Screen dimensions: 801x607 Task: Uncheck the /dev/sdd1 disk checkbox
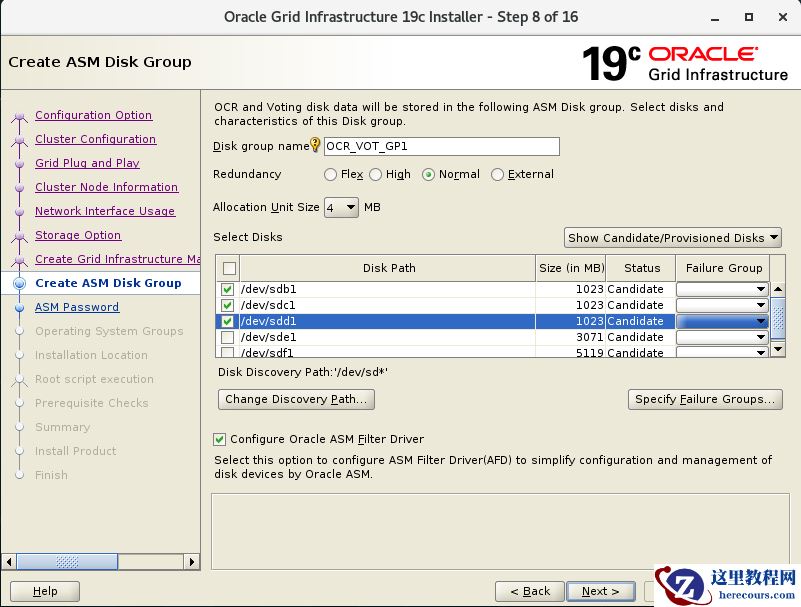coord(227,321)
